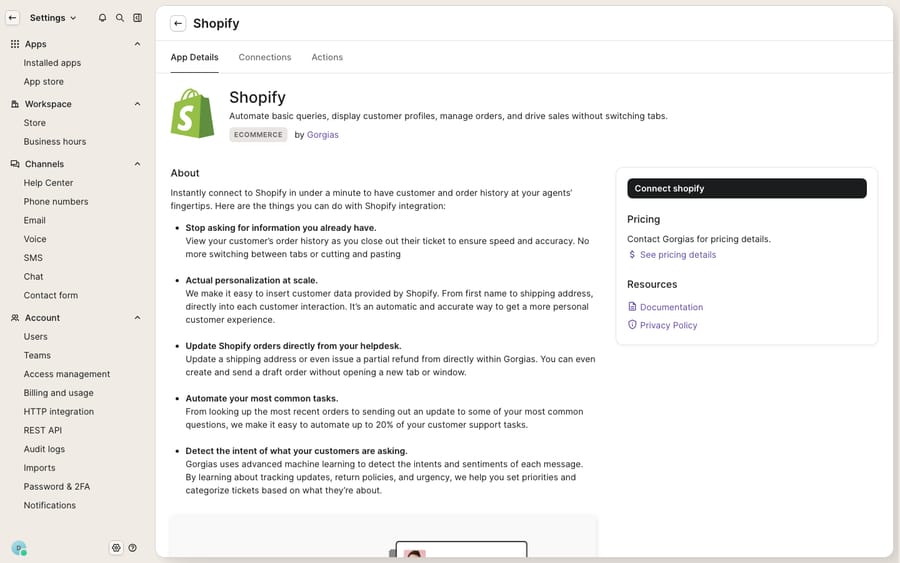Click the Gorgias author link
This screenshot has width=900, height=563.
323,135
